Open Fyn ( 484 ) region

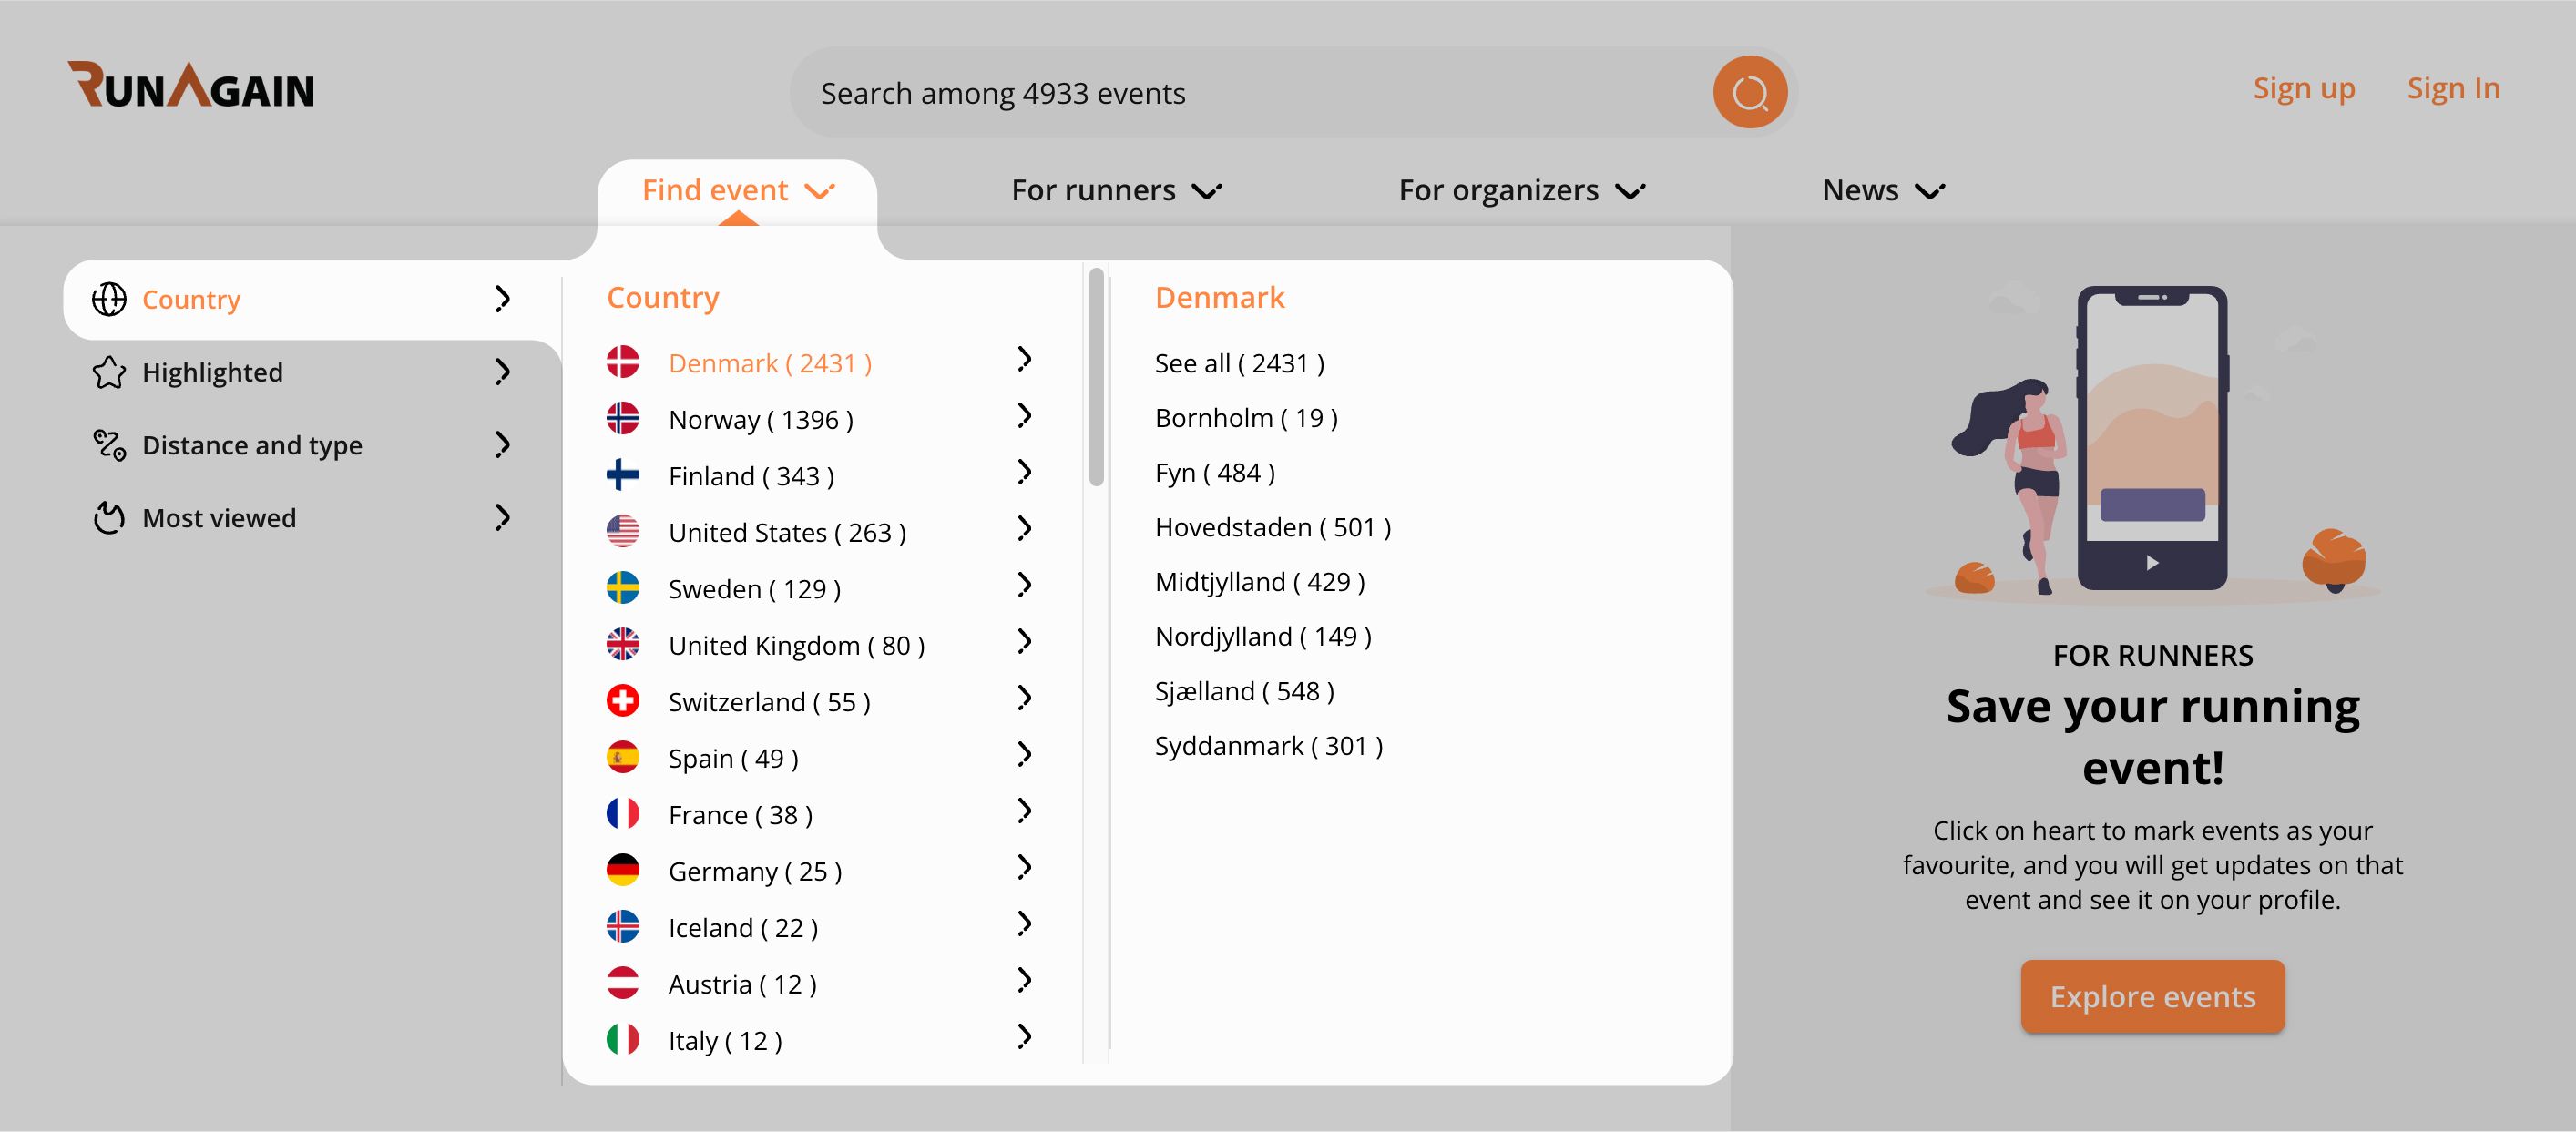pyautogui.click(x=1214, y=473)
